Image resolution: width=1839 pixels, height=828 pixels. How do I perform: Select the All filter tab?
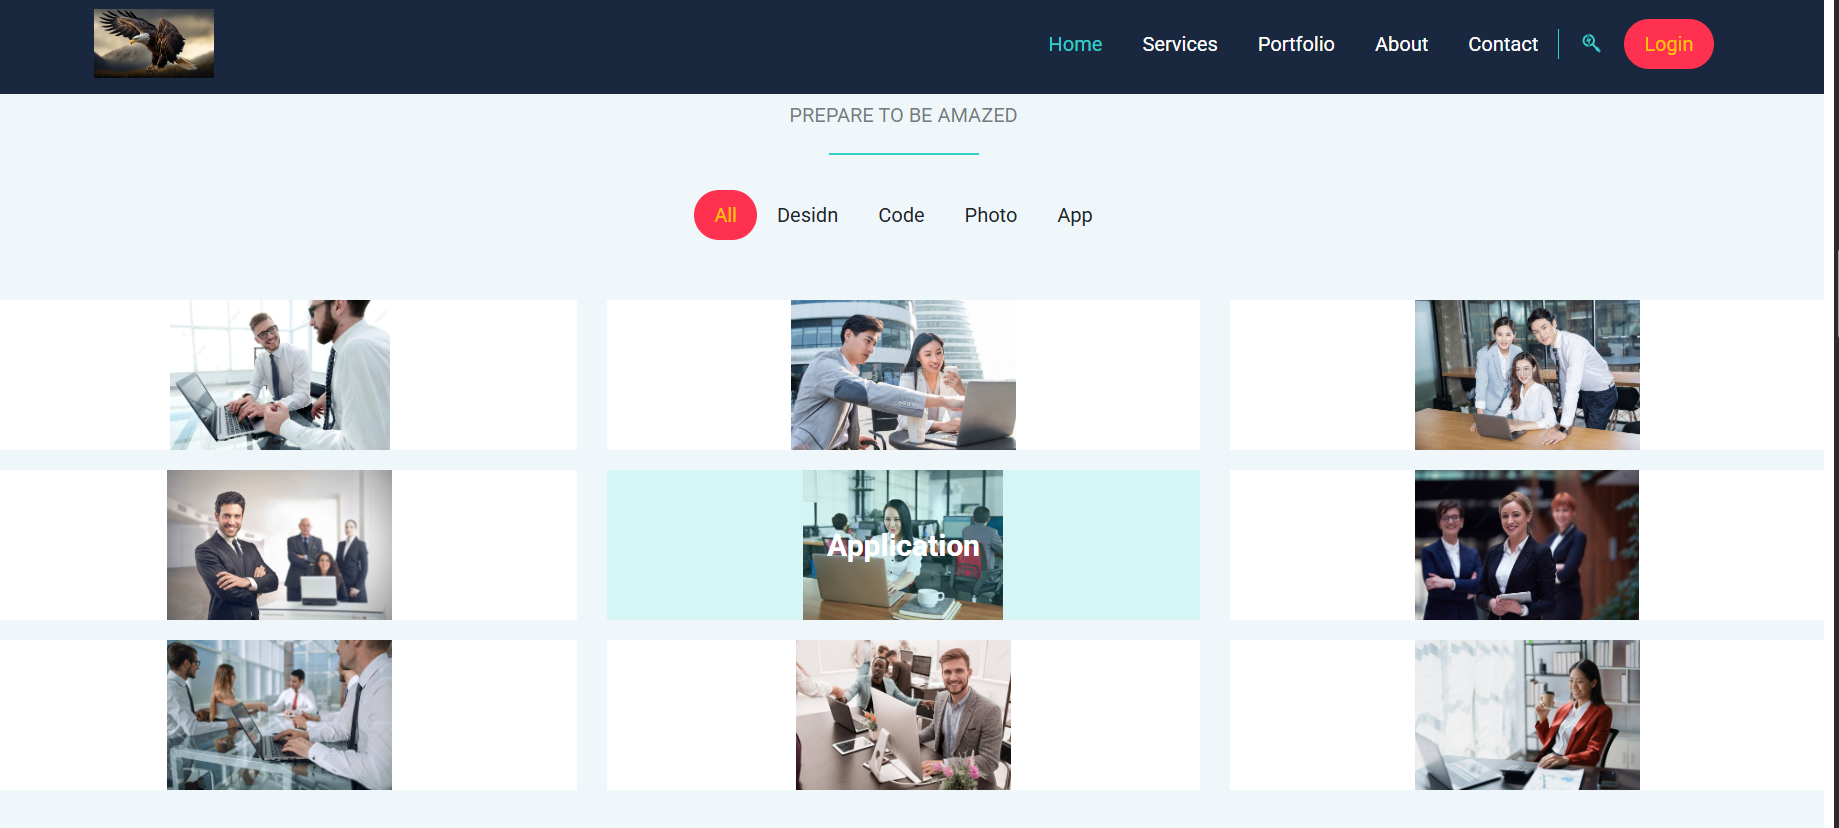click(x=725, y=215)
